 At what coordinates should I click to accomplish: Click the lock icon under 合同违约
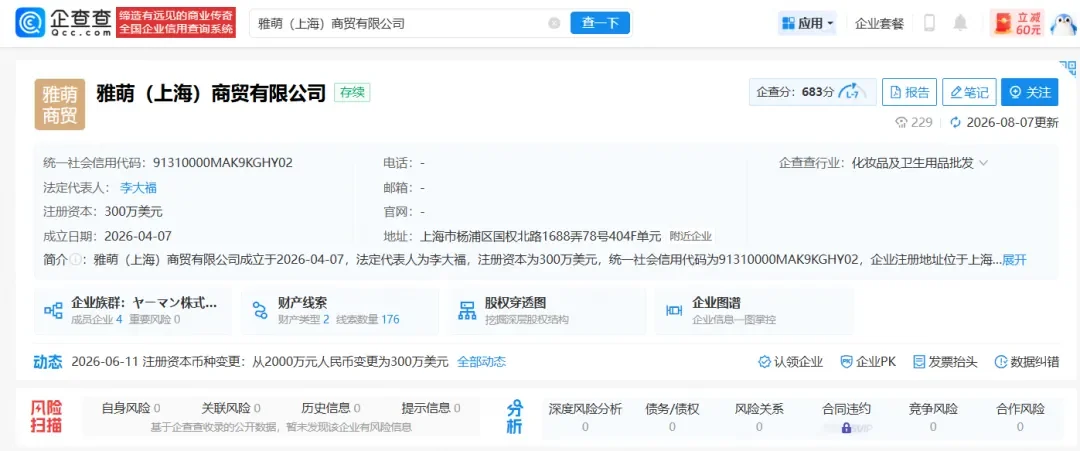pos(846,428)
